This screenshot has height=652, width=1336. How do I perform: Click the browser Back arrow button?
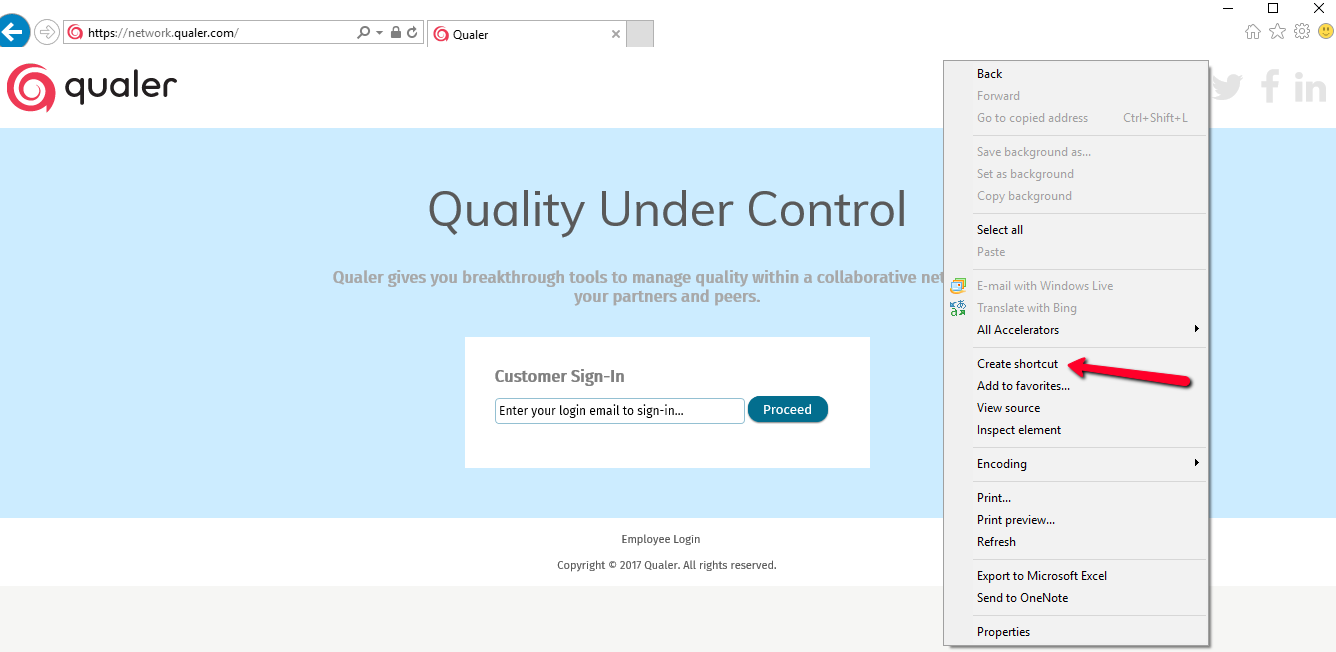(13, 31)
